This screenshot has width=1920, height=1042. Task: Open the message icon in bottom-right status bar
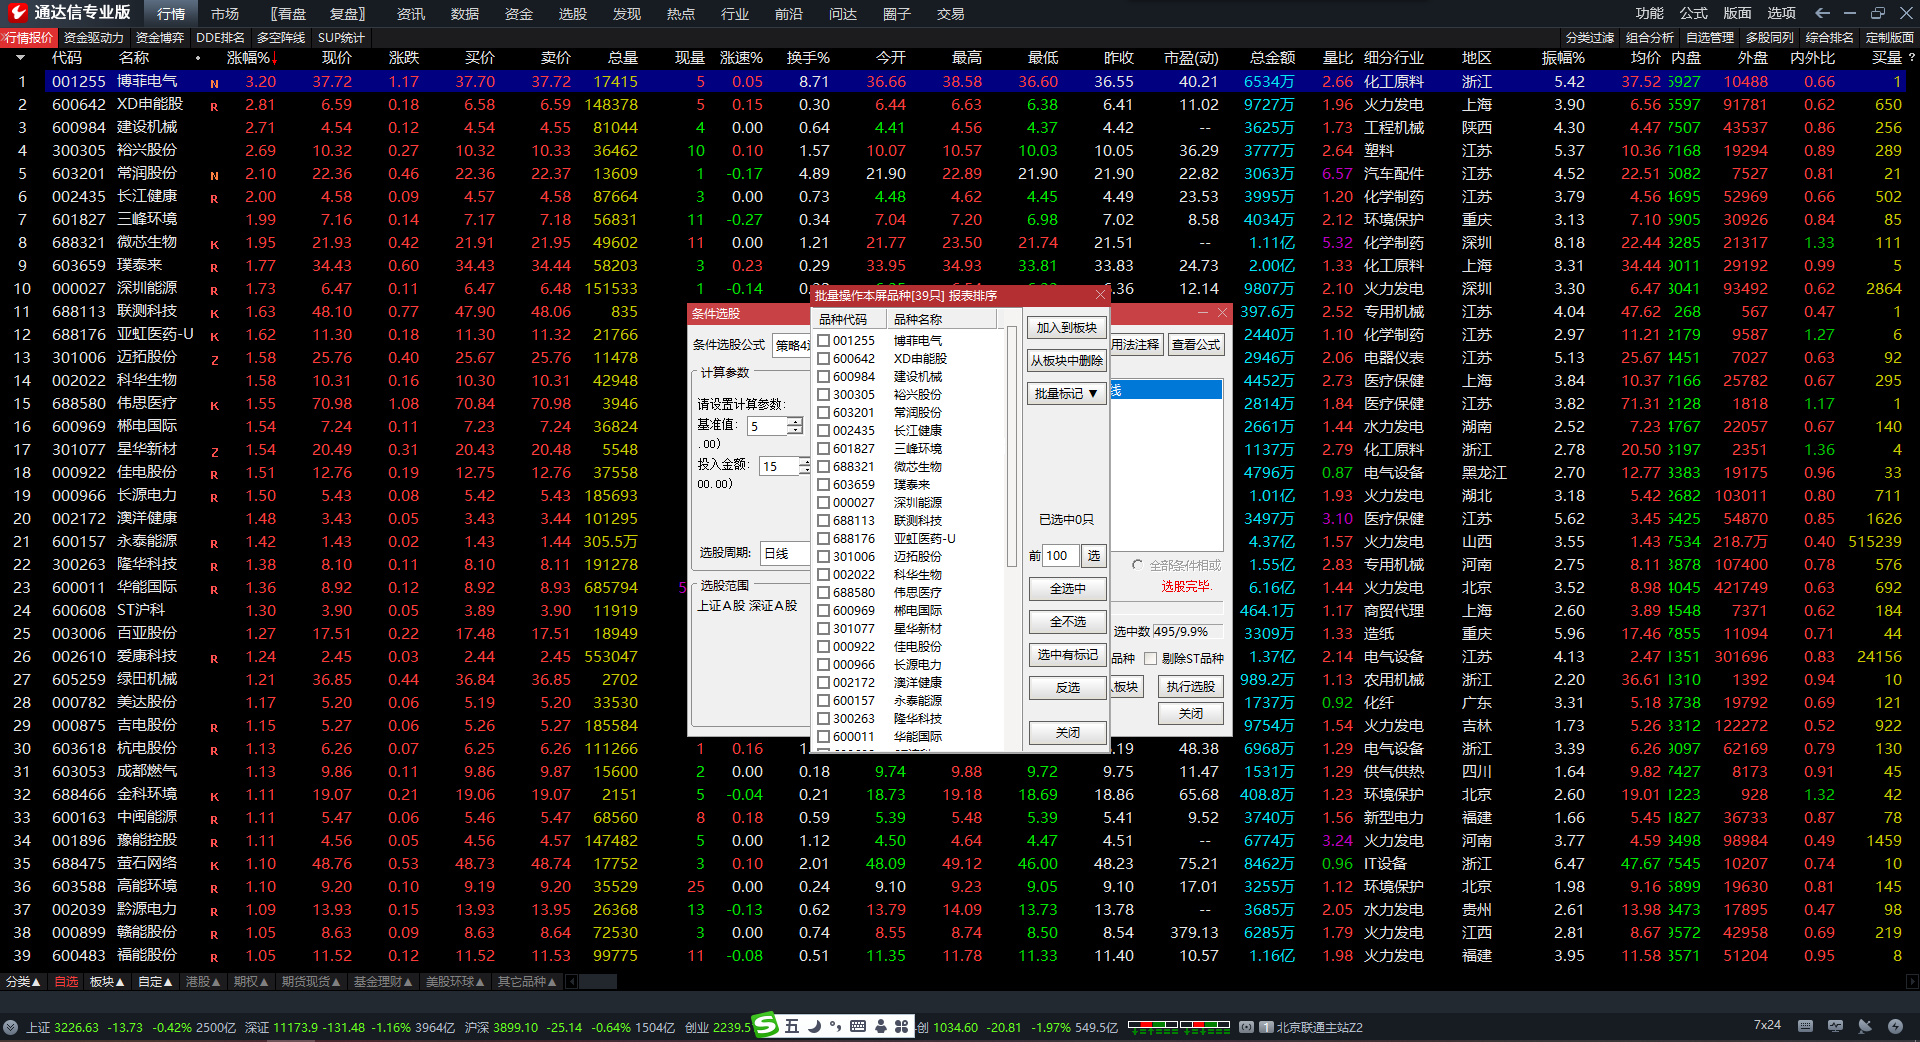pos(1835,1026)
